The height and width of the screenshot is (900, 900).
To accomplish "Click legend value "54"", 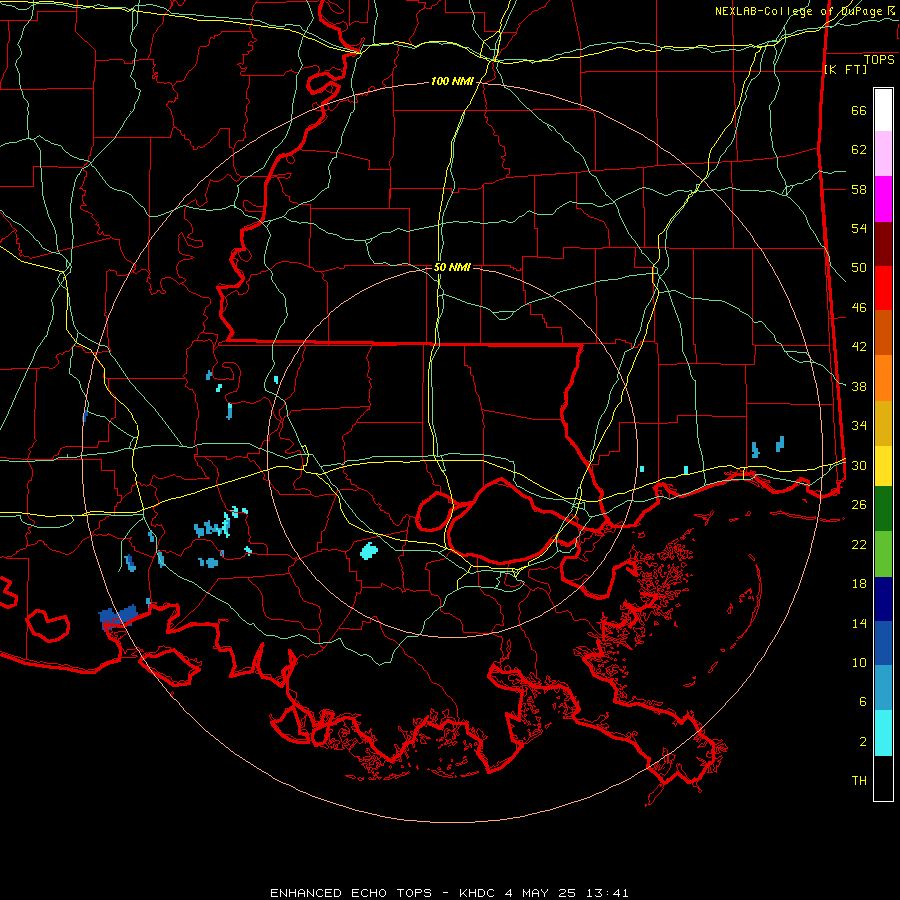I will click(859, 228).
